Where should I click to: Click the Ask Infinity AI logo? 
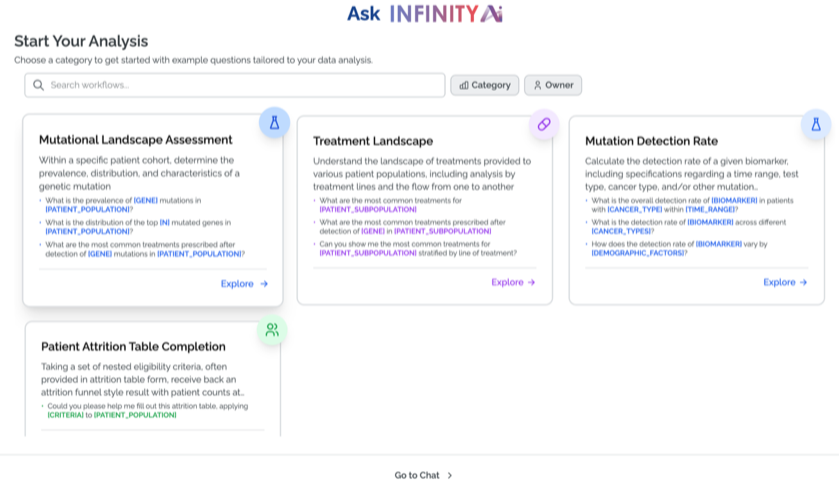click(425, 13)
